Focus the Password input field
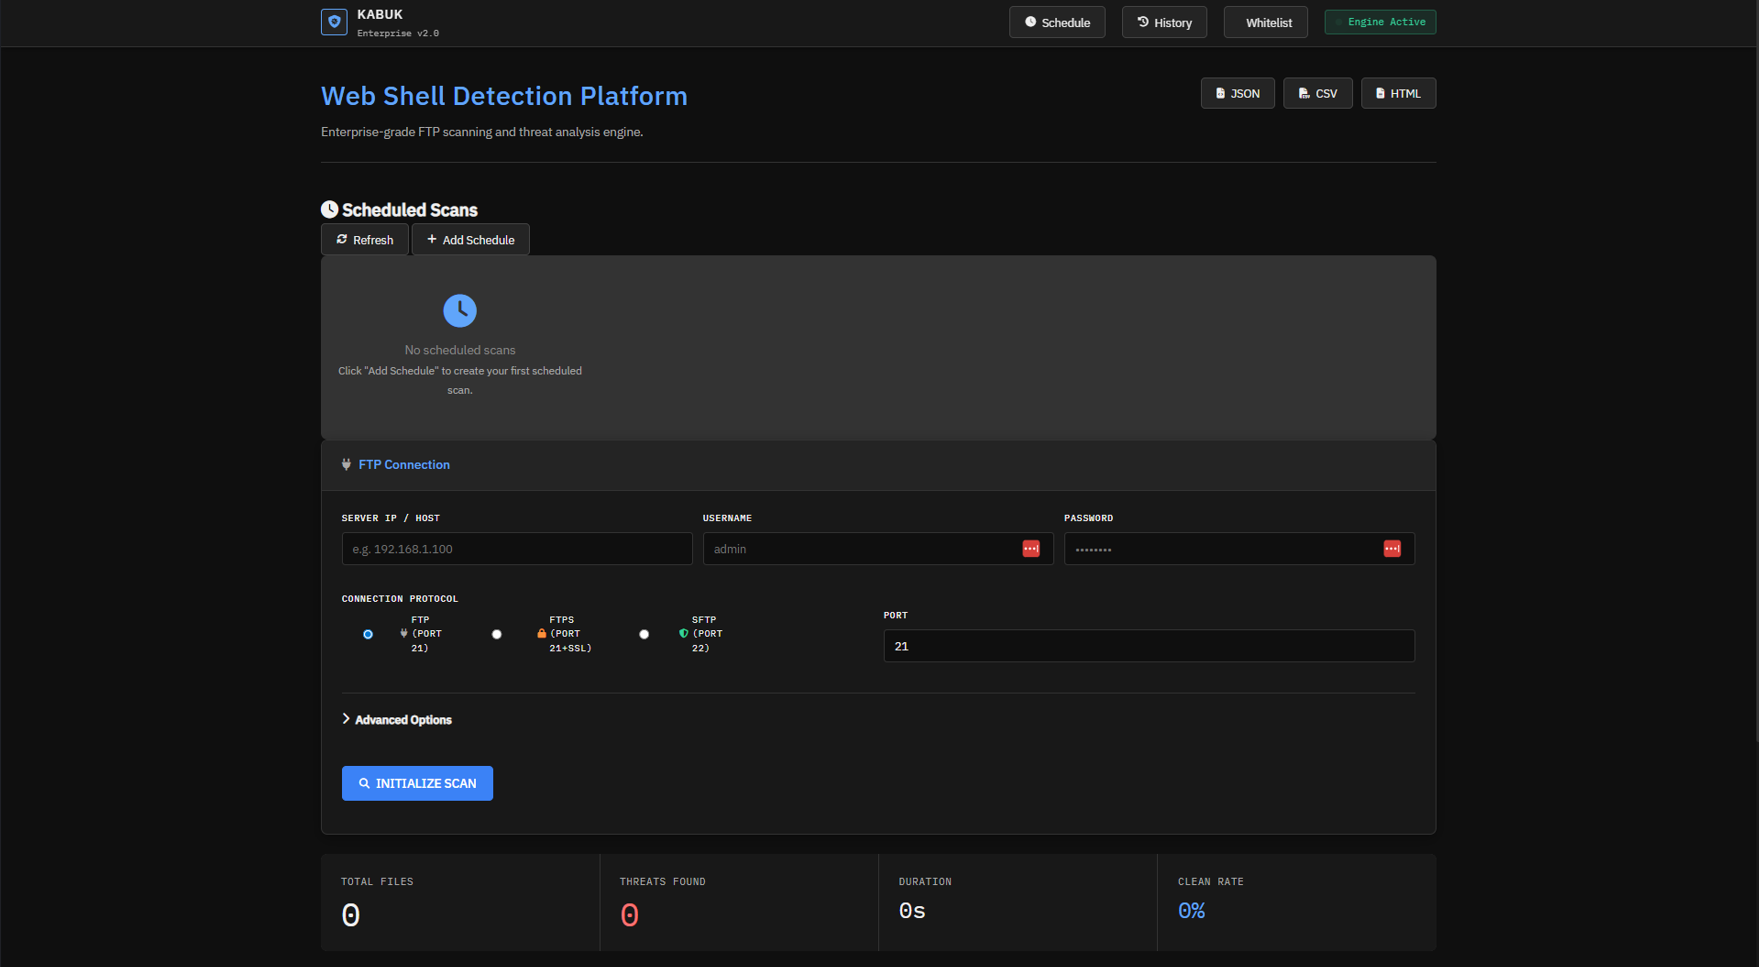 1239,549
